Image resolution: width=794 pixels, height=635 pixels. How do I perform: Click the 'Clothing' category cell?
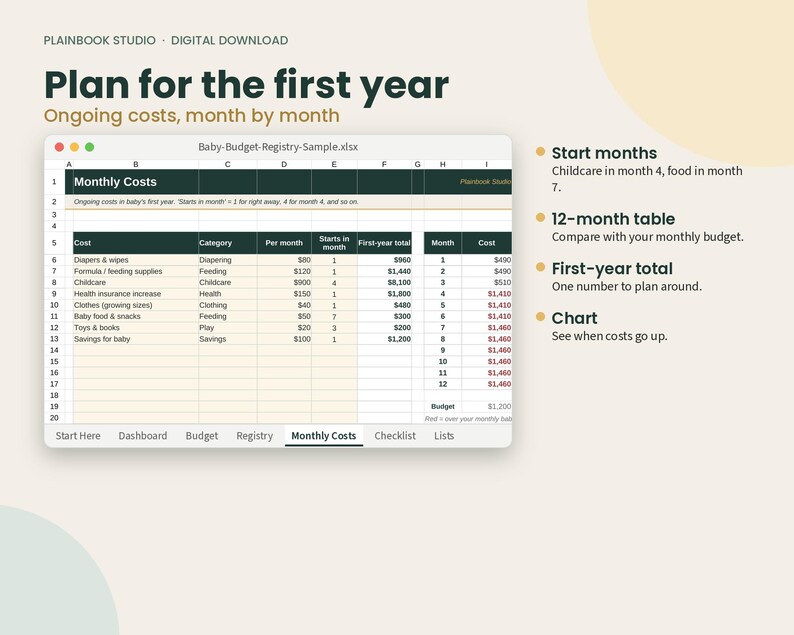click(228, 305)
